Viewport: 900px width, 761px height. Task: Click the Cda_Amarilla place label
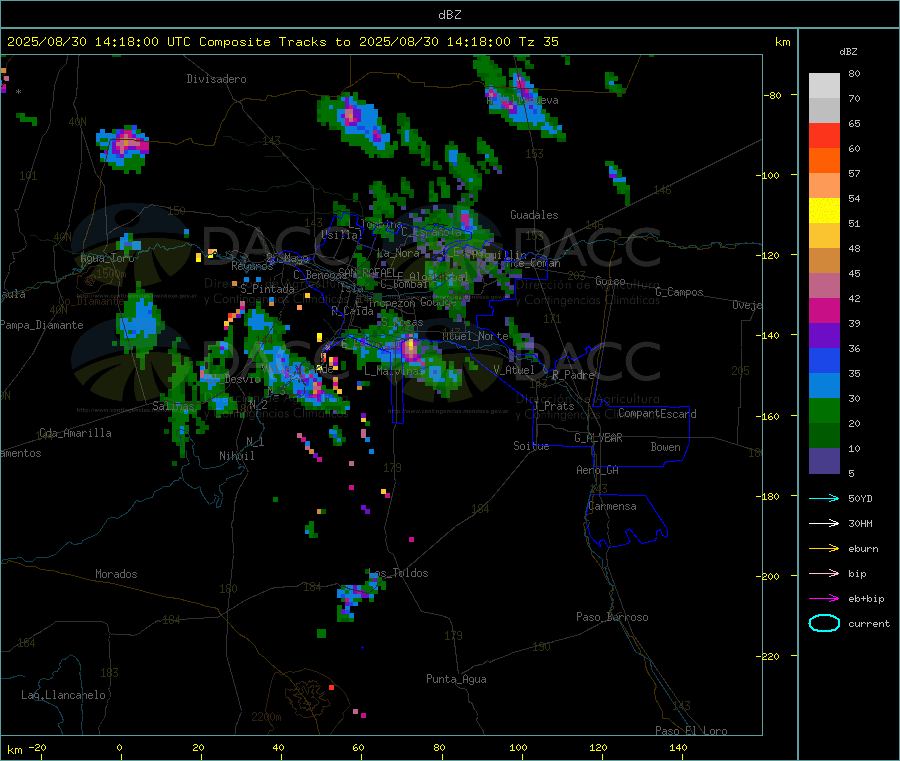pyautogui.click(x=75, y=433)
